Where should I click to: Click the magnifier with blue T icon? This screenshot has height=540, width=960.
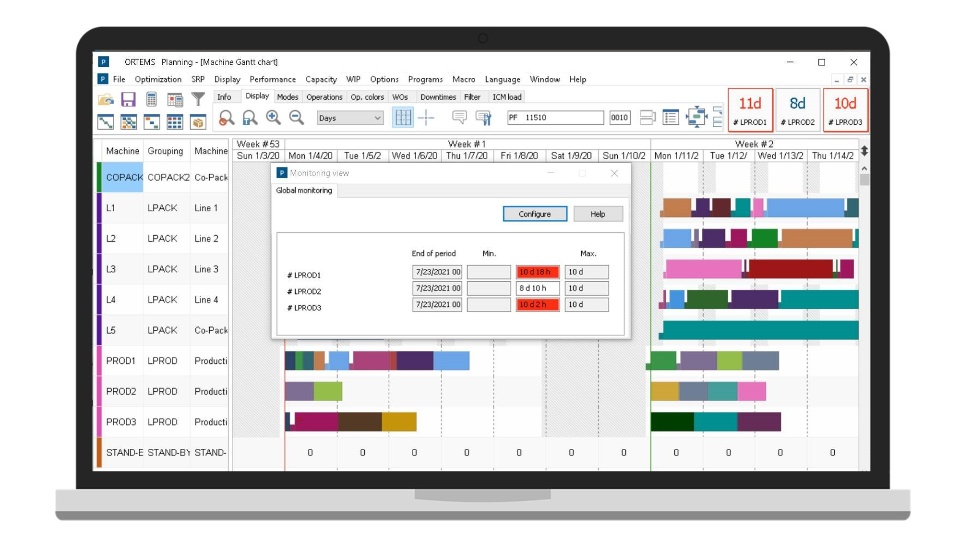click(250, 118)
